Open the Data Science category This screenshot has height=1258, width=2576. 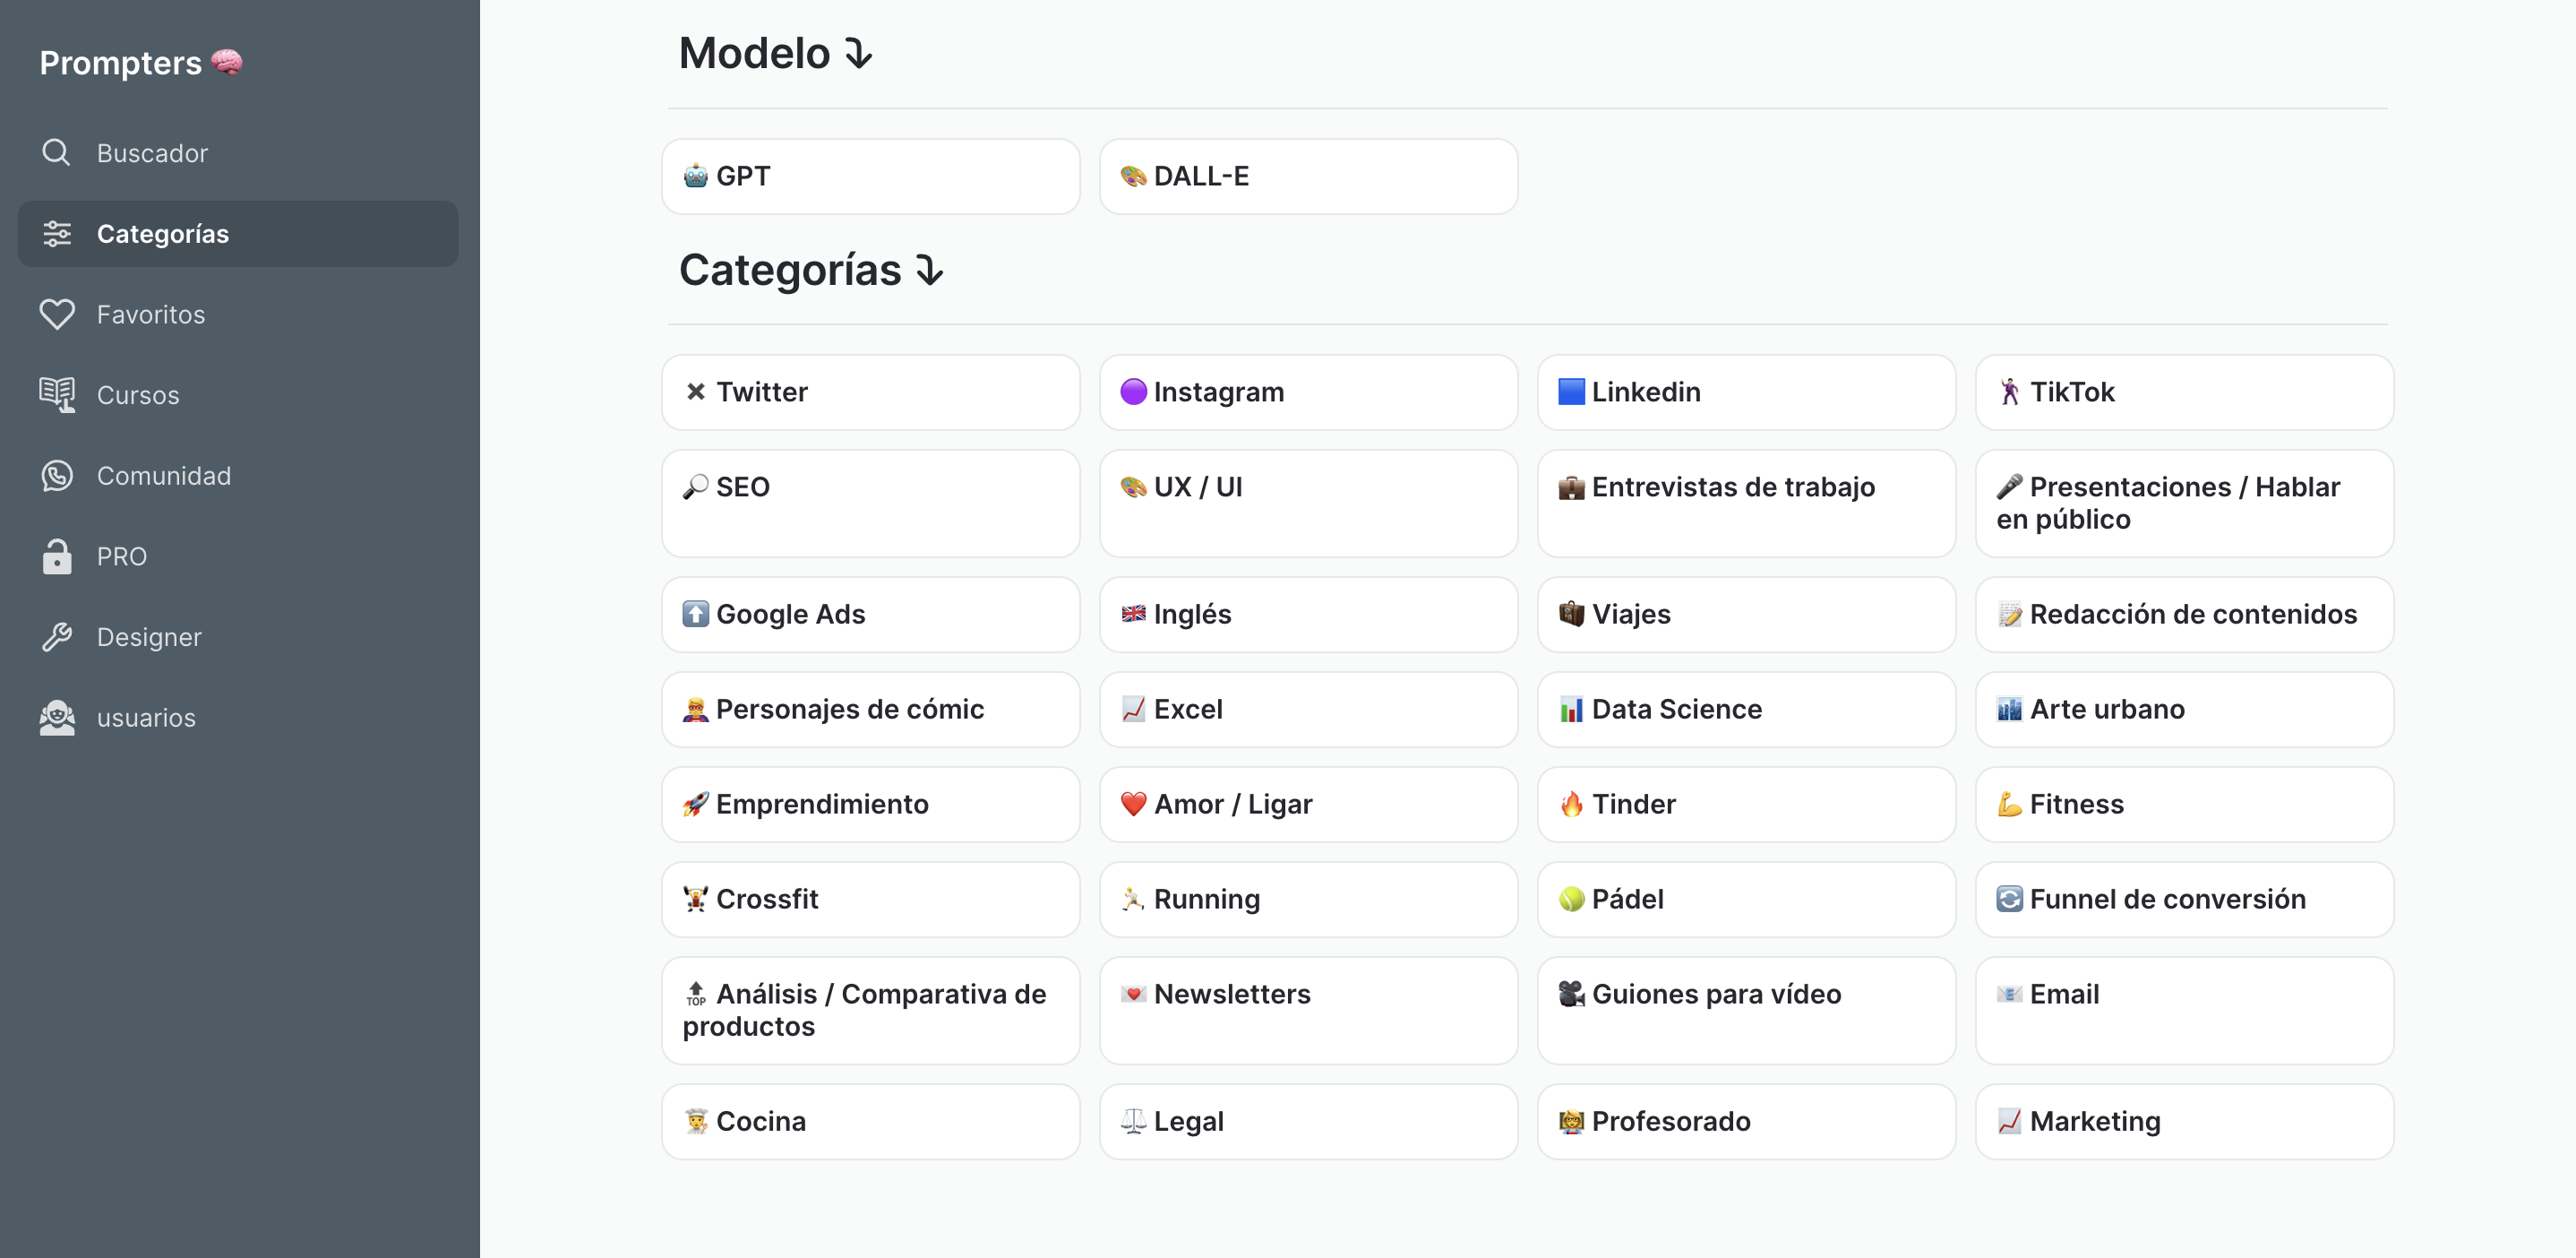pos(1745,709)
